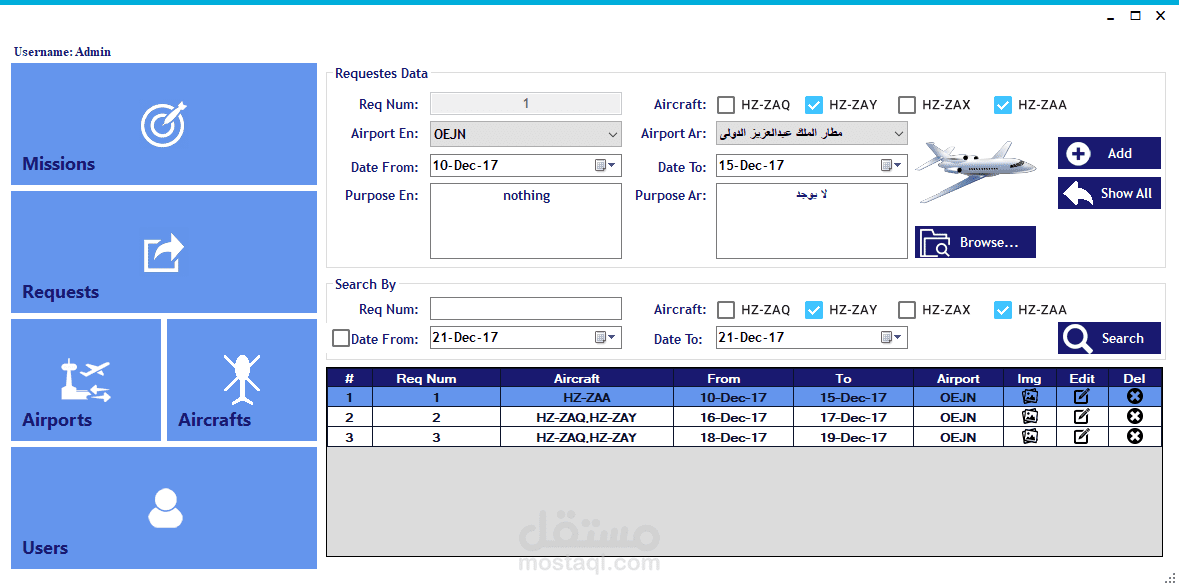Delete request row 1 with X icon
The width and height of the screenshot is (1179, 587).
(x=1135, y=396)
